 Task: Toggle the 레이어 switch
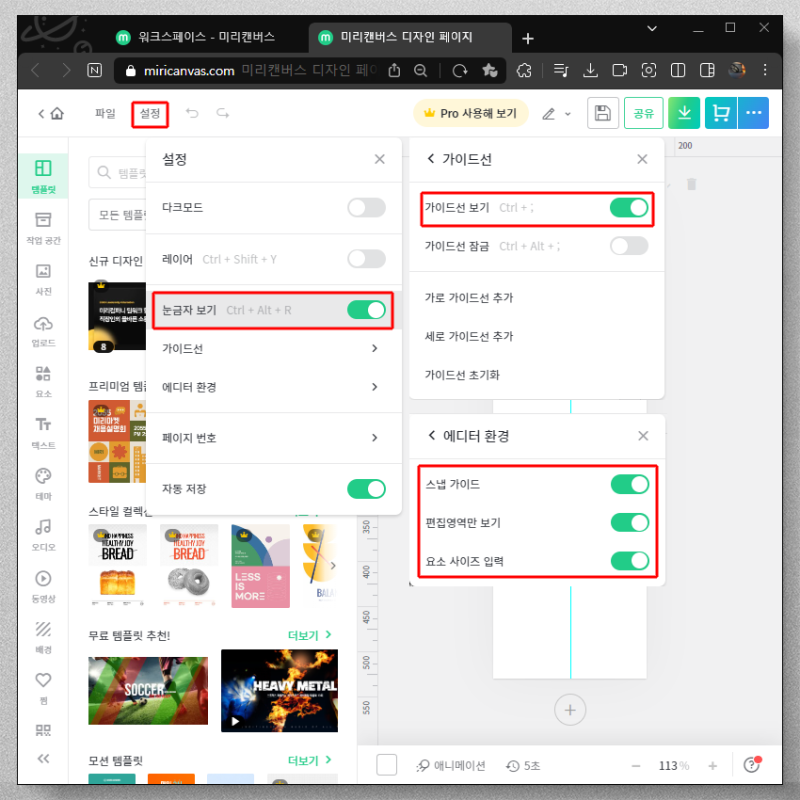[x=366, y=259]
